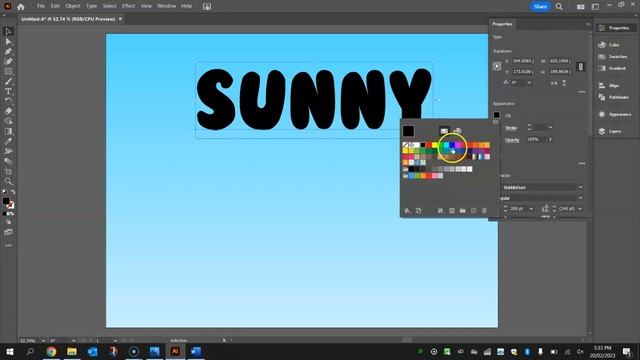This screenshot has height=360, width=640.
Task: Flip the object vertically
Action: [x=564, y=83]
